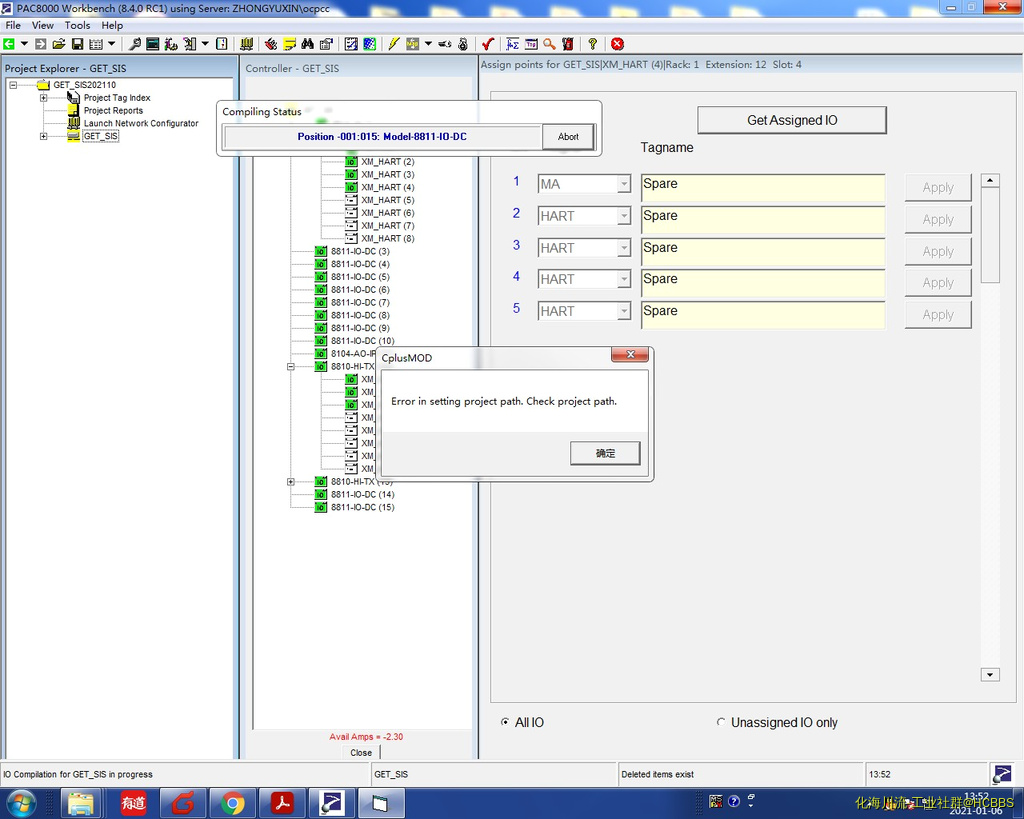Open the File menu
Viewport: 1024px width, 819px height.
[x=13, y=25]
